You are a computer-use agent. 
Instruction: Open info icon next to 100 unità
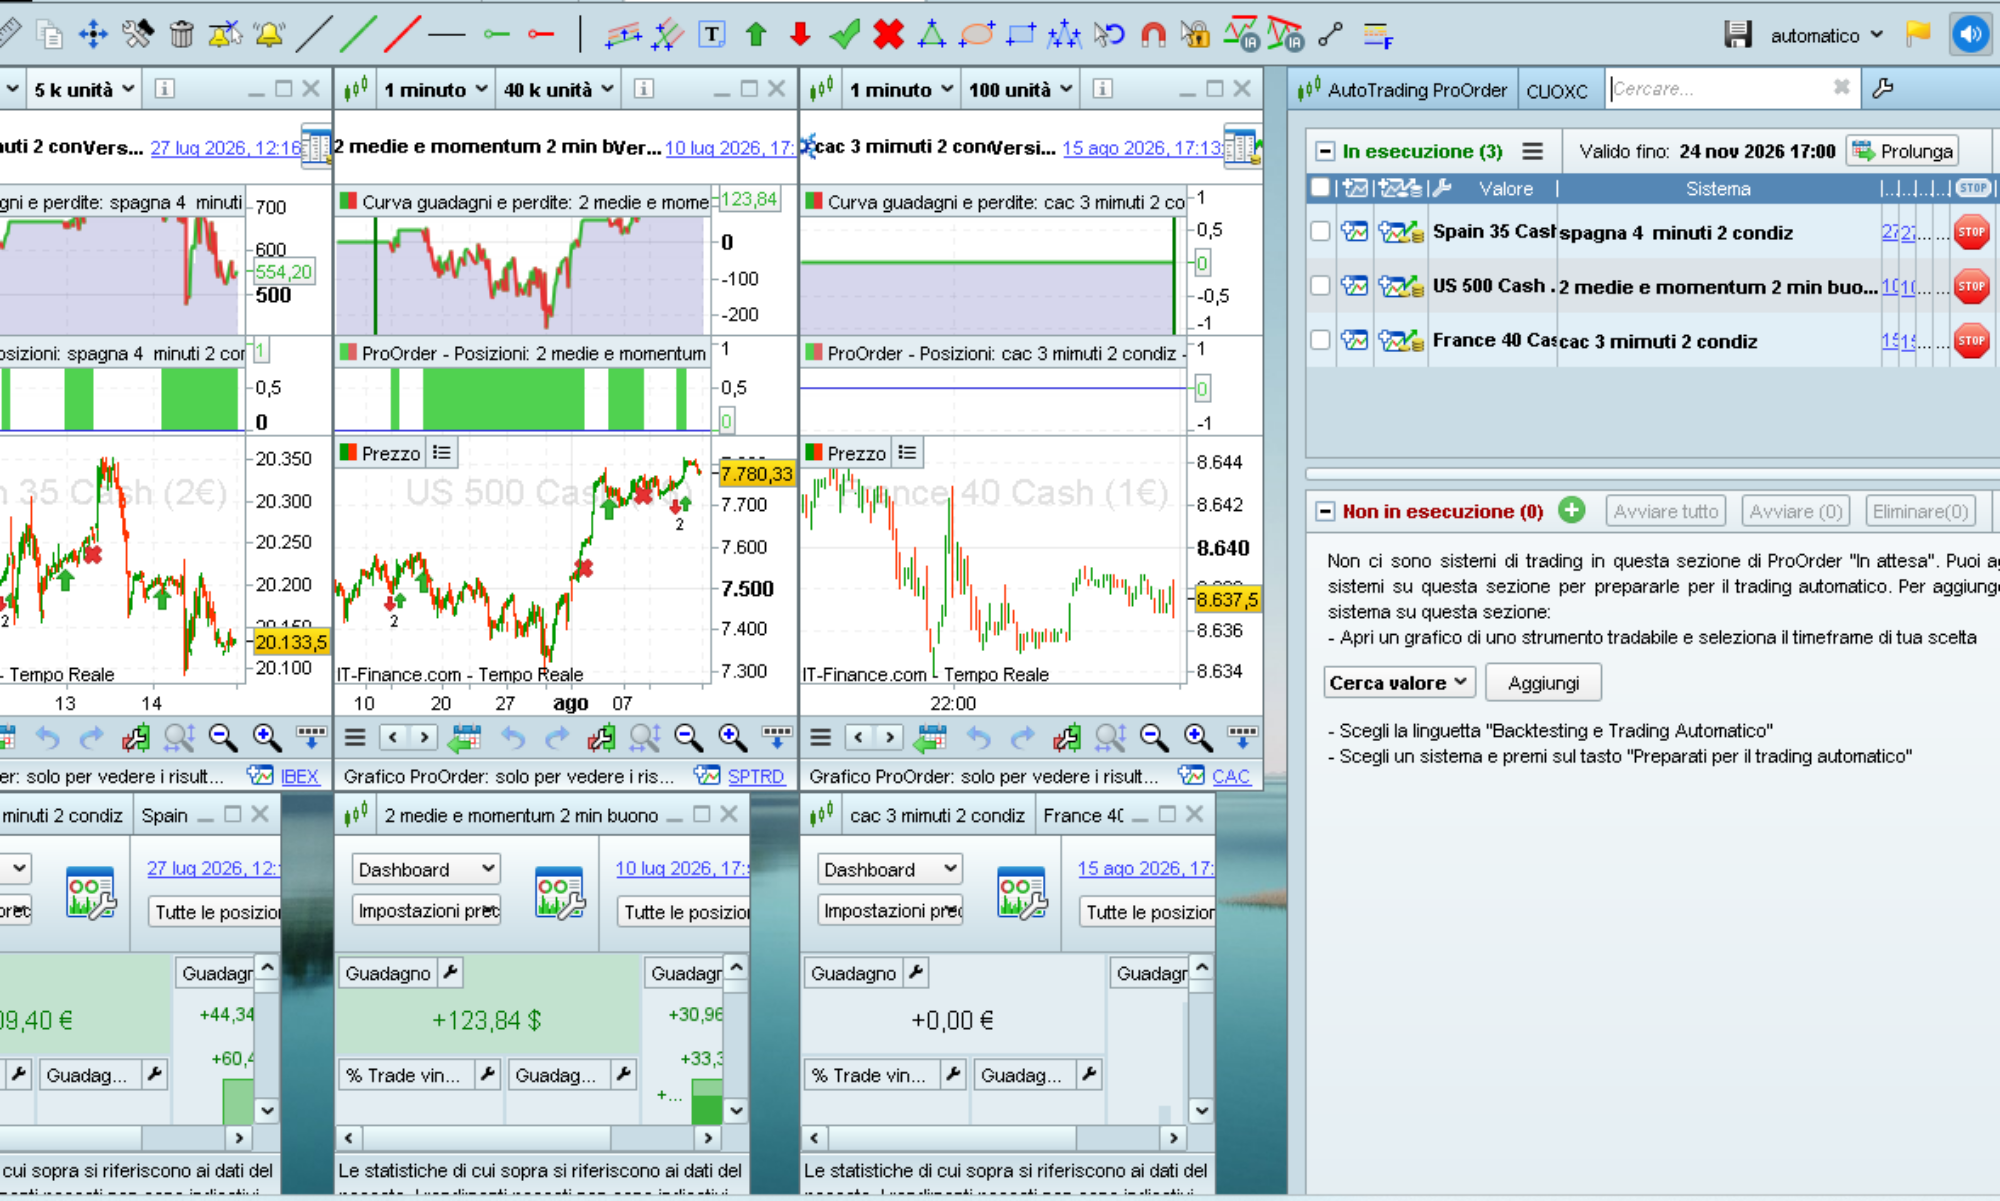tap(1102, 89)
